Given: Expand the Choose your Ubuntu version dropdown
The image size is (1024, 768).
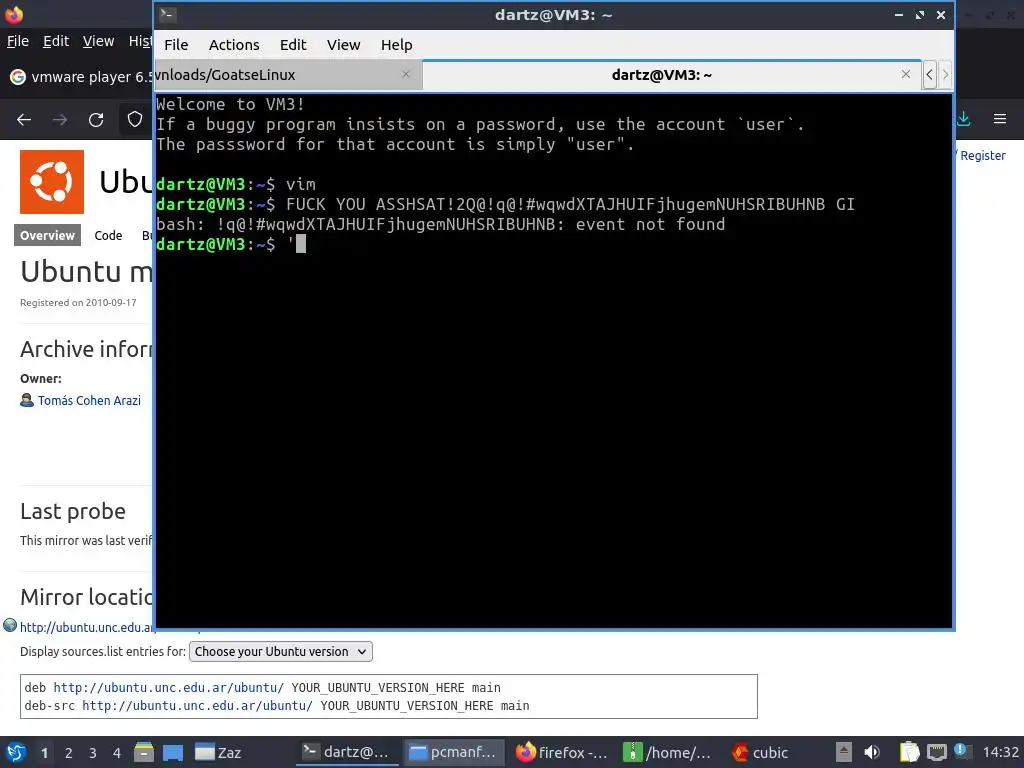Looking at the screenshot, I should pyautogui.click(x=281, y=652).
